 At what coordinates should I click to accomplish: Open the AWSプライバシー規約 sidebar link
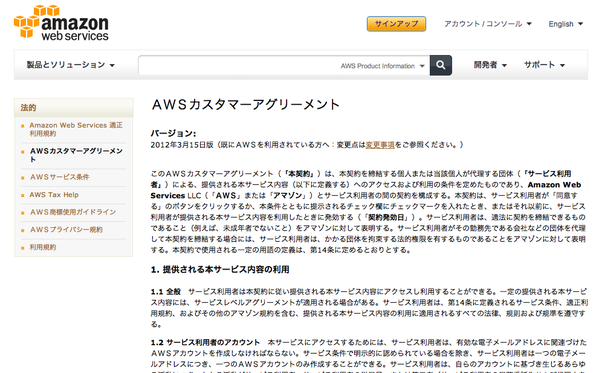(66, 230)
